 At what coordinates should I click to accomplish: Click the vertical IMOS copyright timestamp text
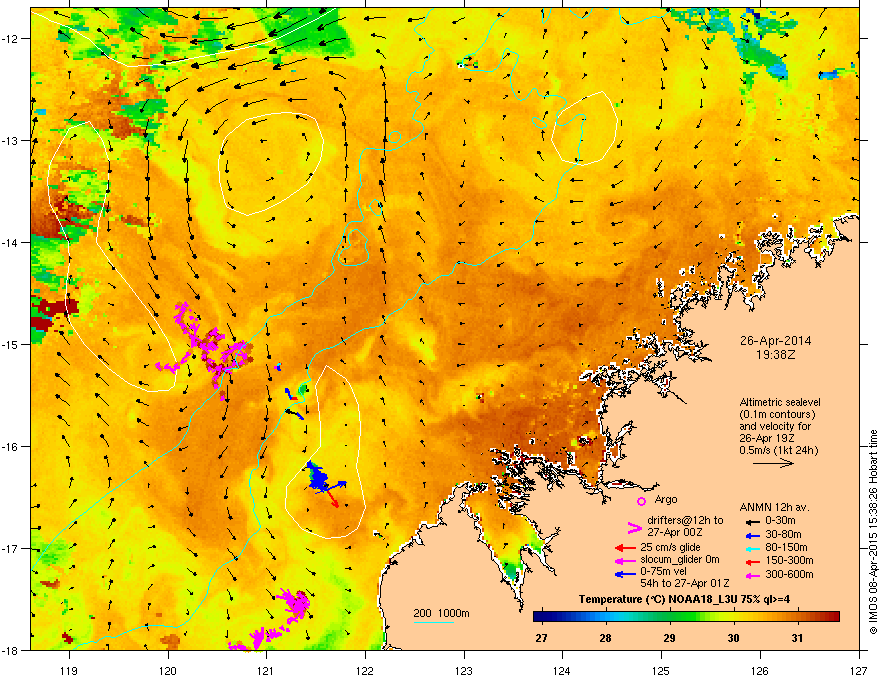[x=873, y=532]
